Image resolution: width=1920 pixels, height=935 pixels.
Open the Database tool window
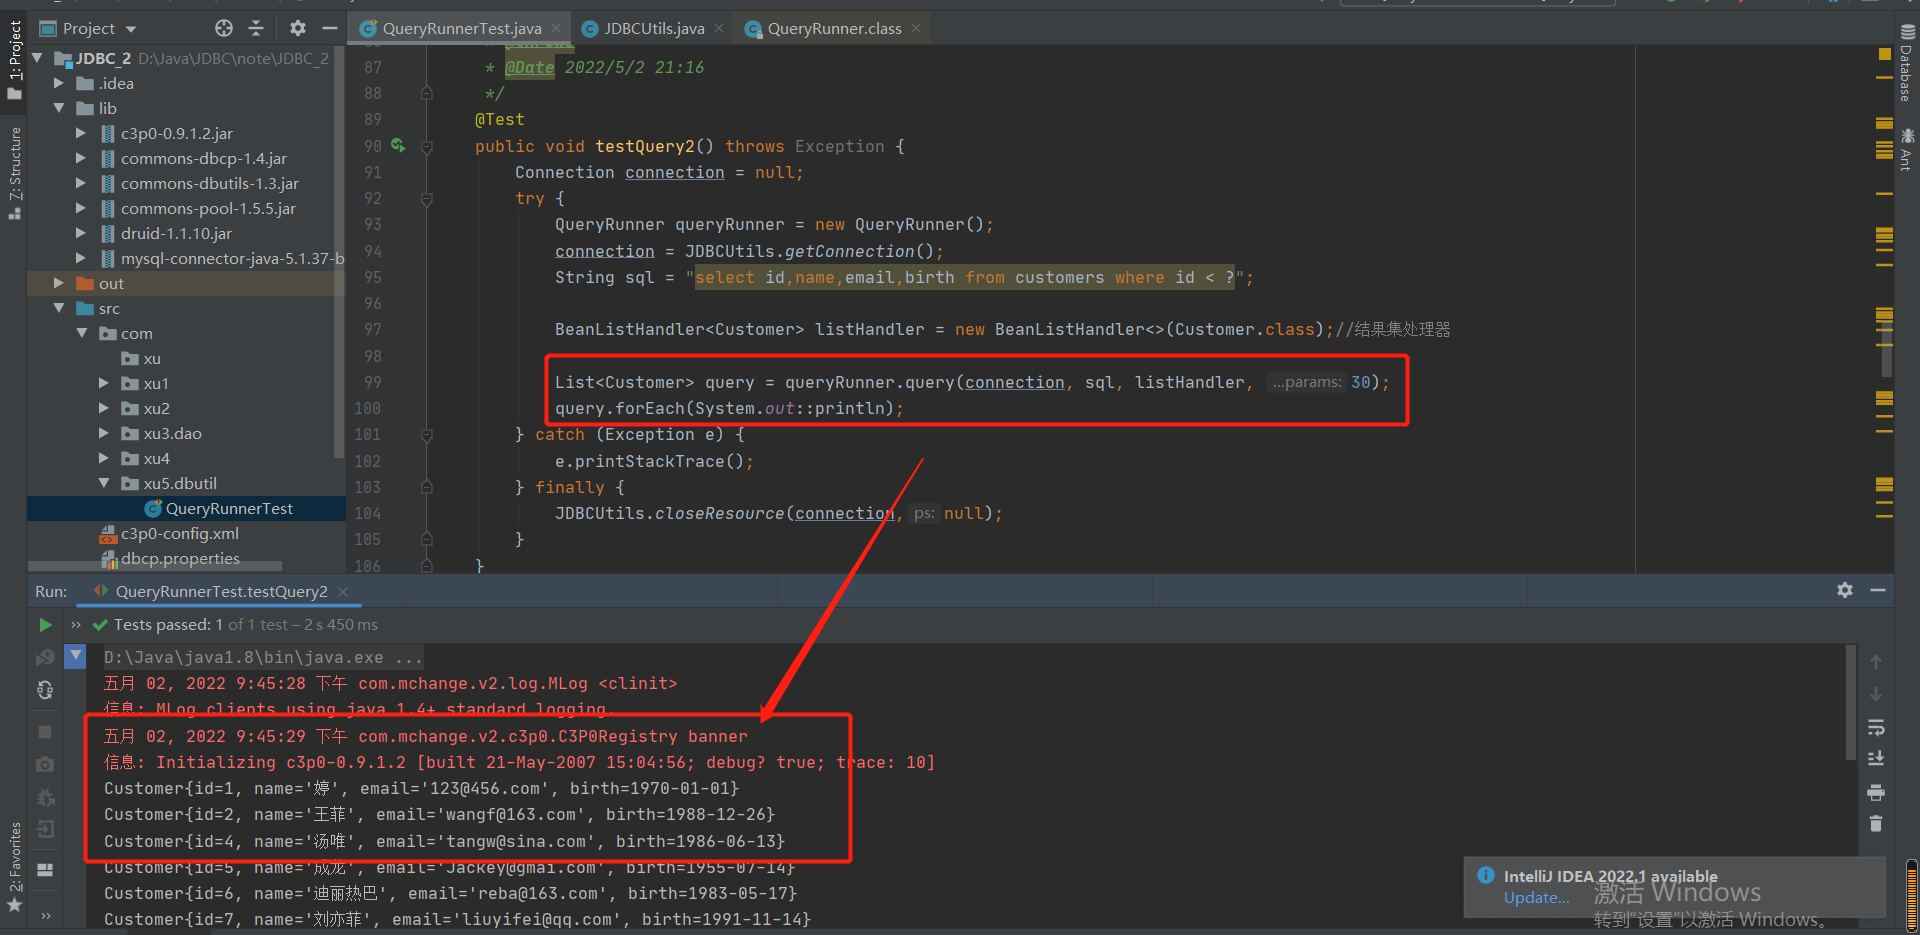1907,62
